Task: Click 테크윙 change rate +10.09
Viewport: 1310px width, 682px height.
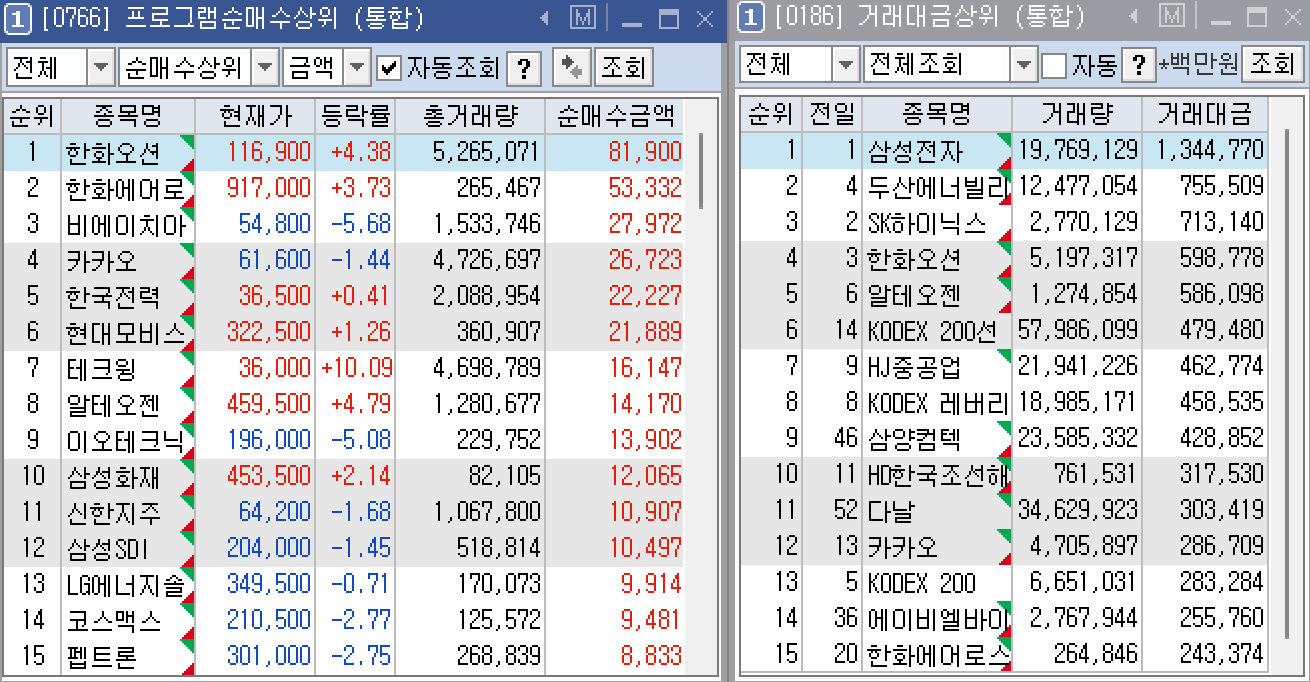Action: [x=357, y=368]
